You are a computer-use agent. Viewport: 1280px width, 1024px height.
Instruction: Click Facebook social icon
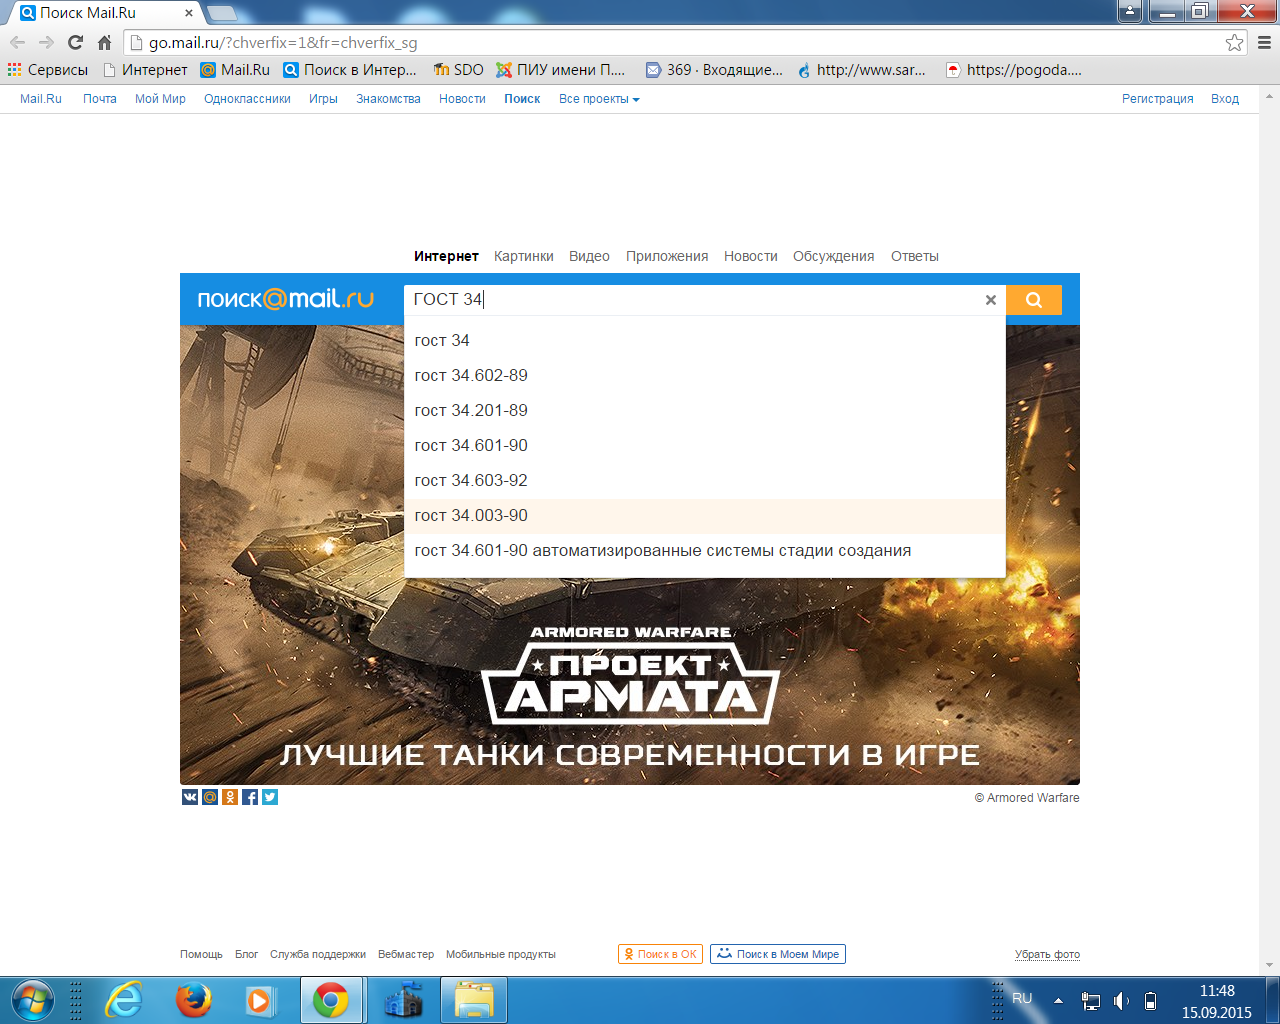250,797
